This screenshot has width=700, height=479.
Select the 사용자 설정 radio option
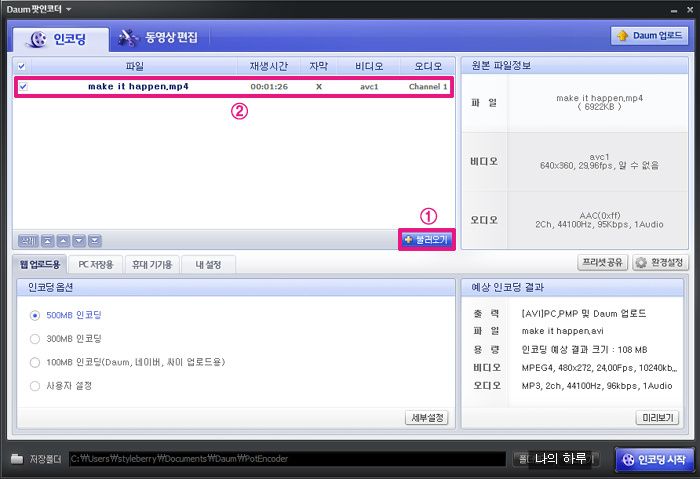[35, 386]
